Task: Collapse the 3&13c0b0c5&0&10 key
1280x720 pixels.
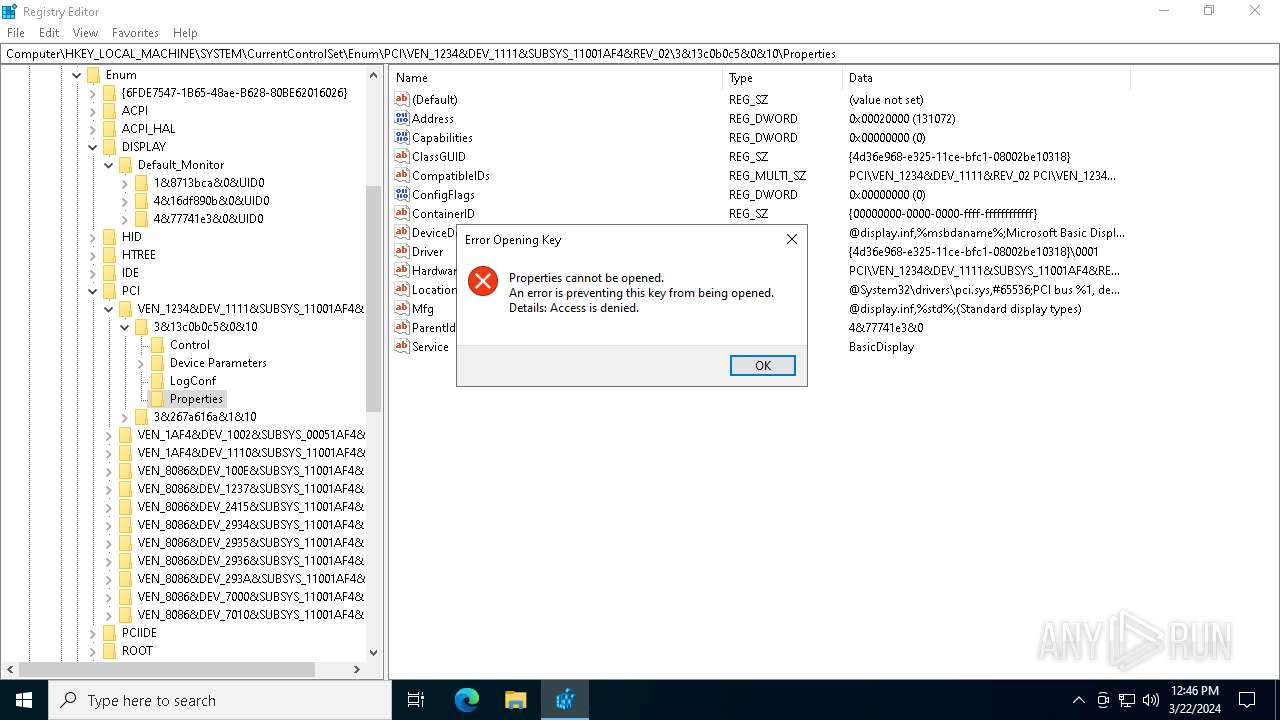Action: point(124,327)
